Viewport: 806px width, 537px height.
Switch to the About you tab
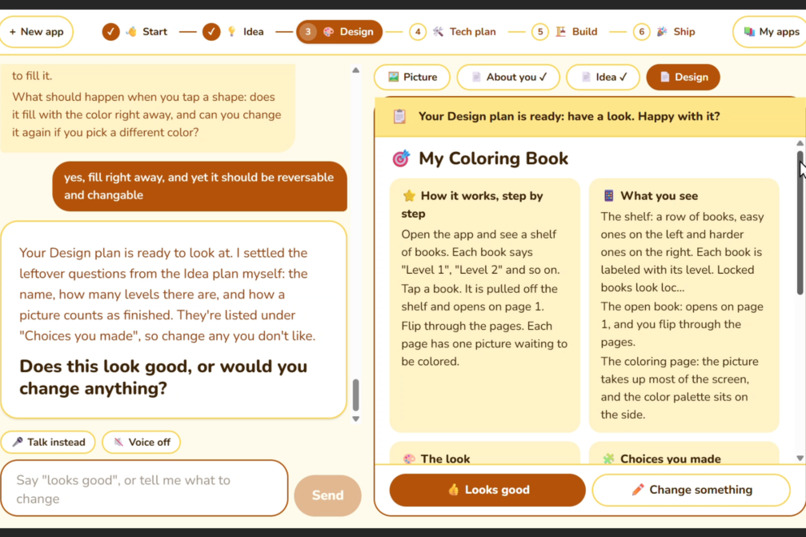pyautogui.click(x=508, y=77)
